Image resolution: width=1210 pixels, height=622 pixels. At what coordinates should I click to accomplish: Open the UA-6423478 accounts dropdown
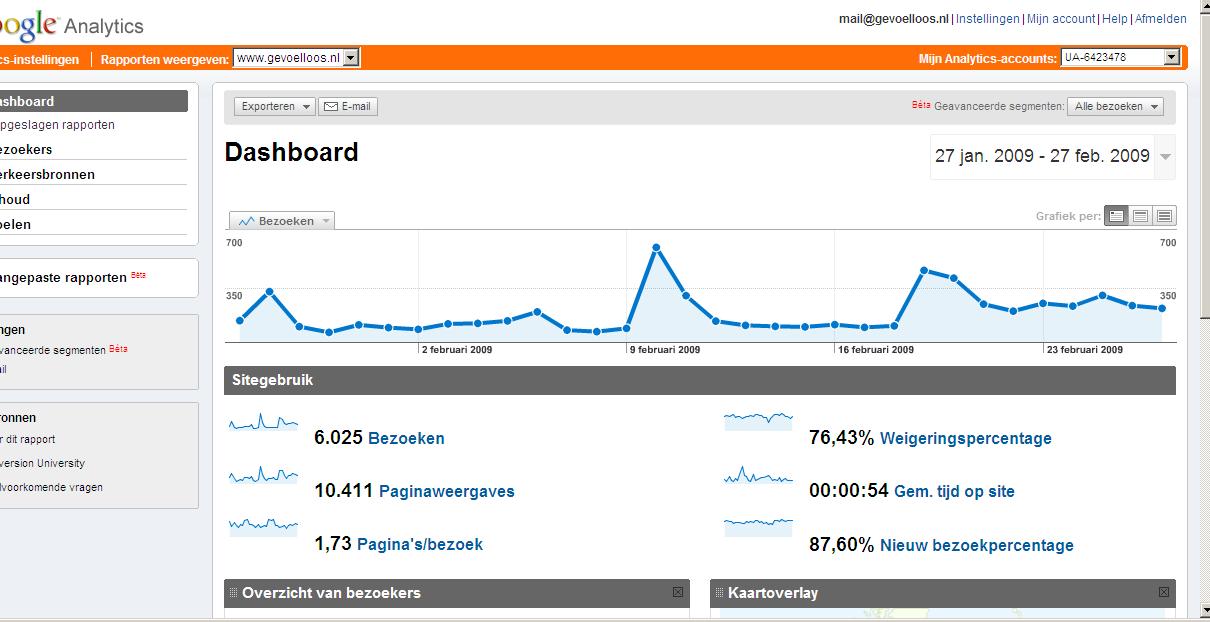(1121, 58)
